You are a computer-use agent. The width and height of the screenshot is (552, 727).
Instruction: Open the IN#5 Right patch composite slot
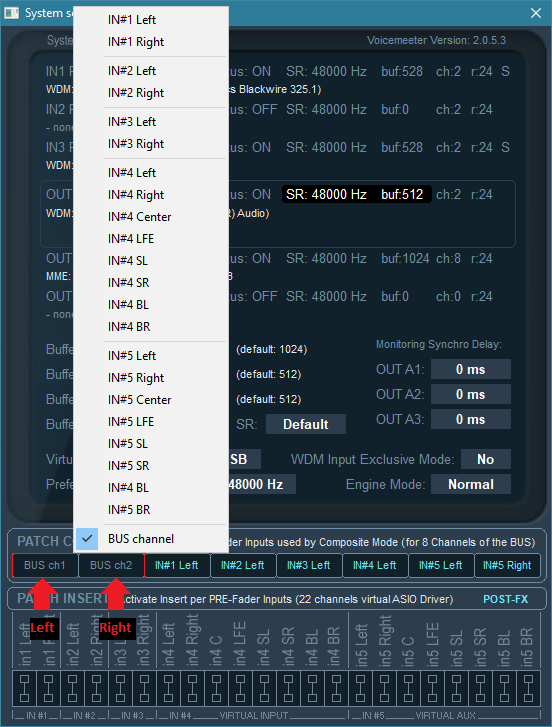(x=507, y=565)
